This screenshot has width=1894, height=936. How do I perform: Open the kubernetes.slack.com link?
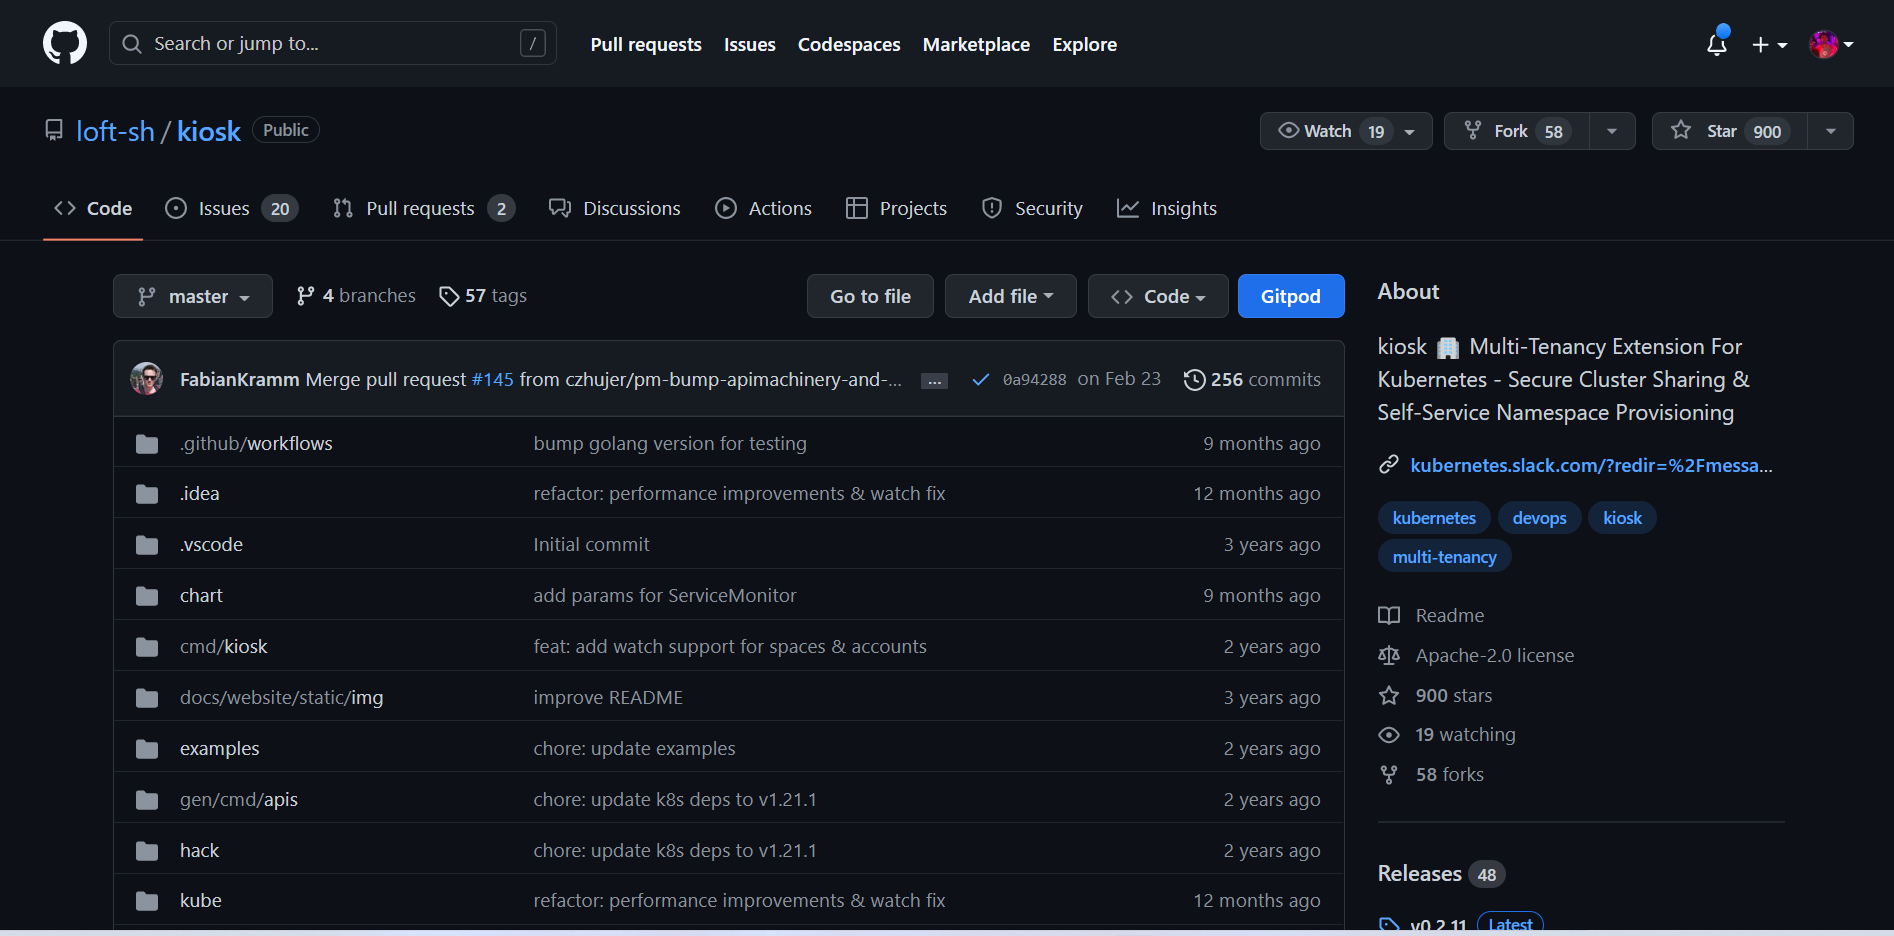(x=1591, y=465)
